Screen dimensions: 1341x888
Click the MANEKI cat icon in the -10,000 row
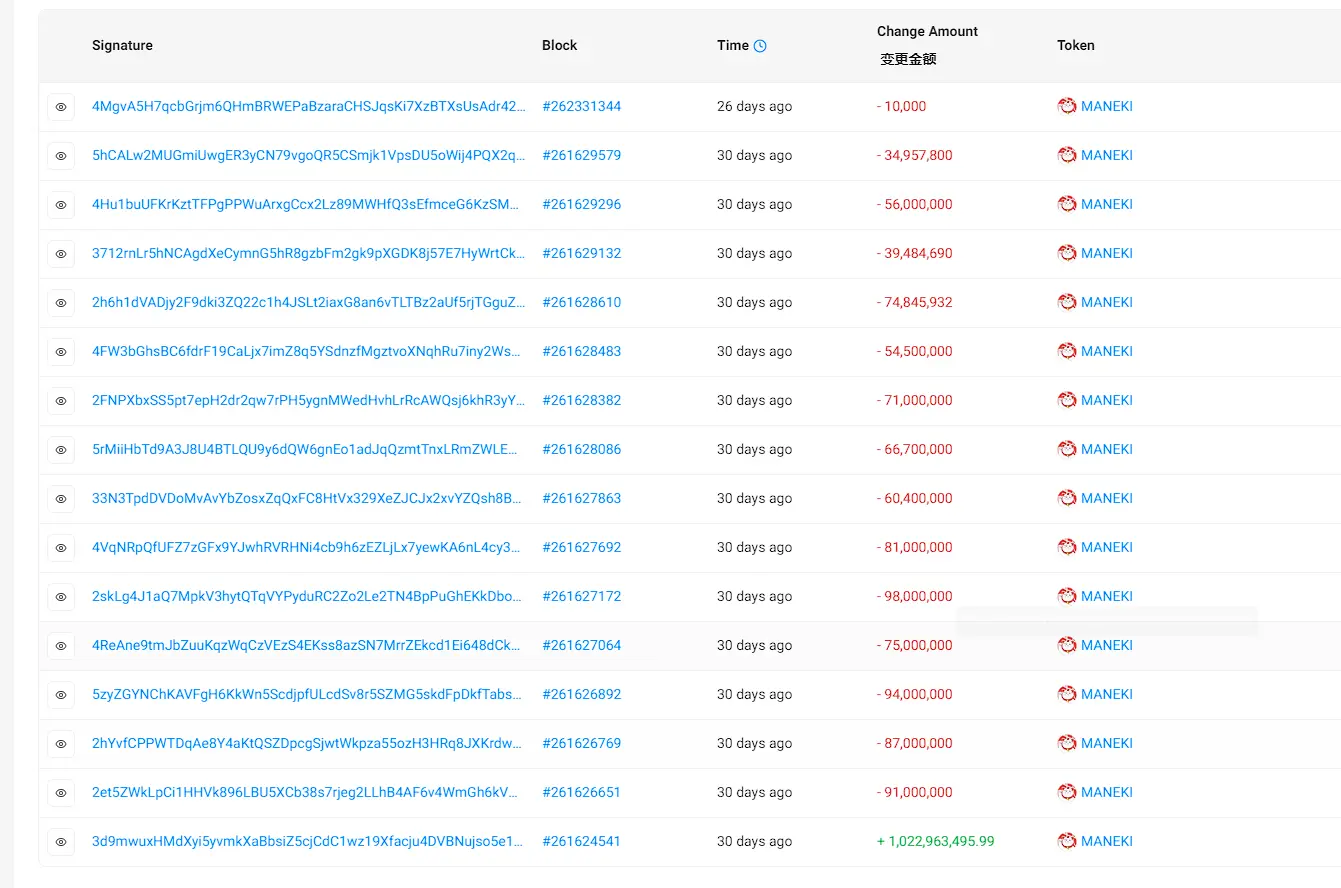[1067, 106]
